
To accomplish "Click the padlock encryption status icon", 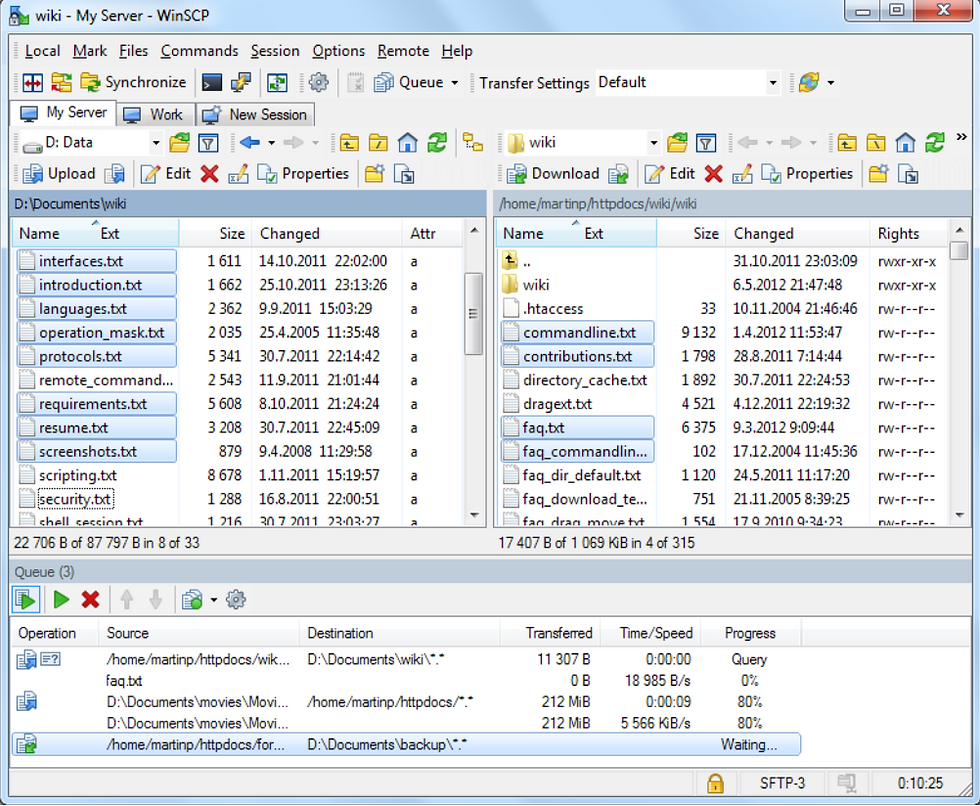I will 715,784.
